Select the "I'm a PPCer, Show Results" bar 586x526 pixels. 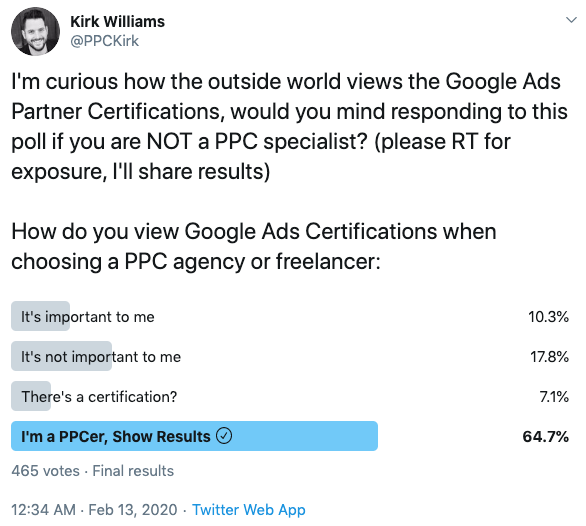coord(194,436)
